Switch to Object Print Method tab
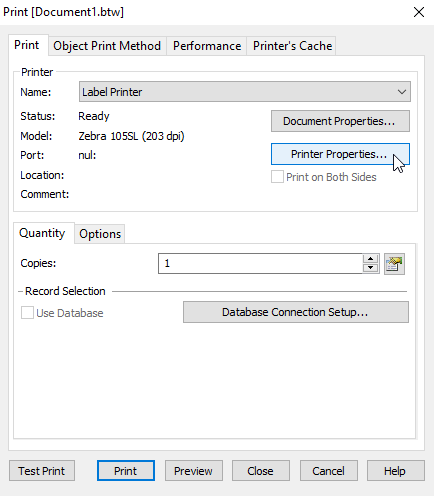The width and height of the screenshot is (434, 496). pos(107,46)
